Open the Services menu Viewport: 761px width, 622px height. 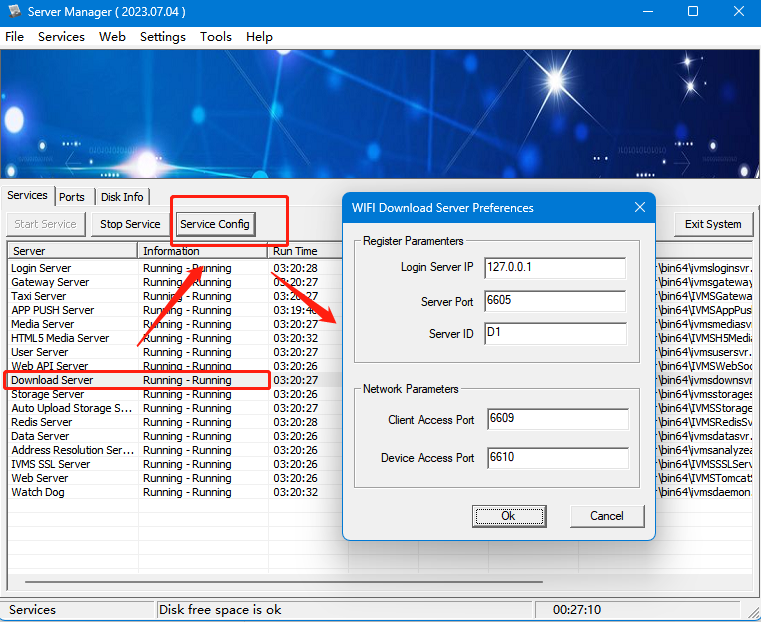61,37
